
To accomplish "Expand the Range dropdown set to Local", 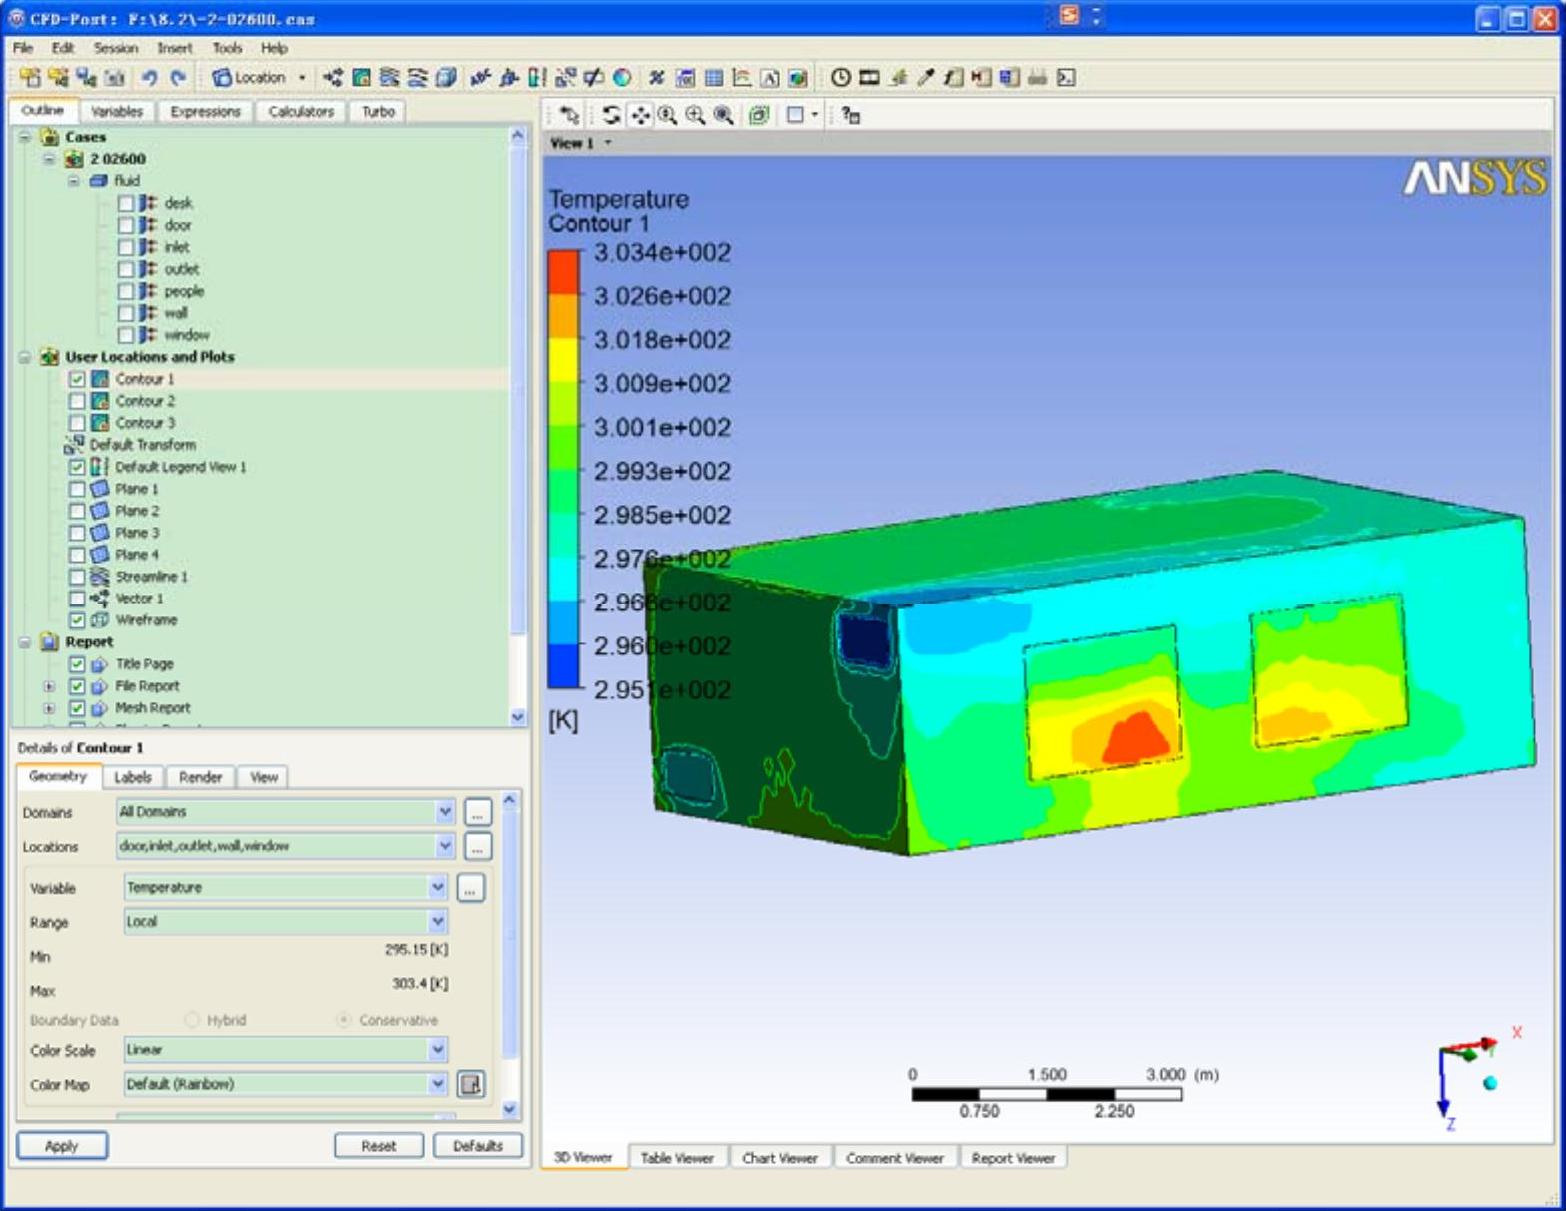I will (x=437, y=921).
